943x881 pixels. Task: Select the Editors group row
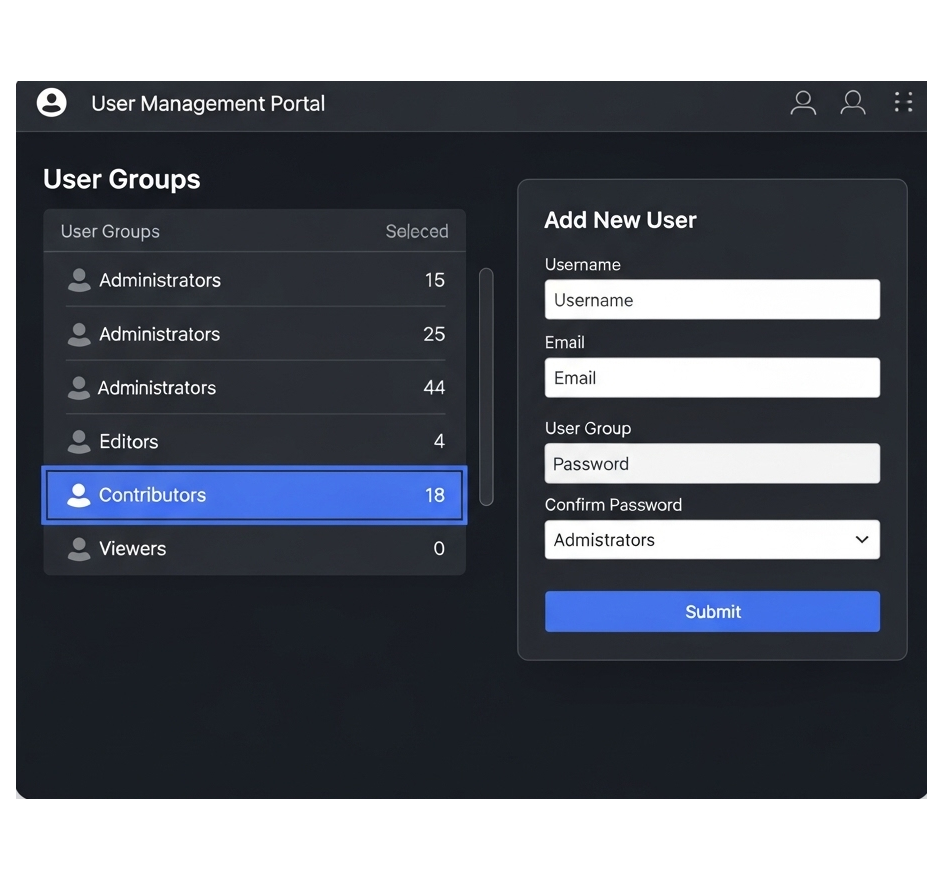(x=255, y=441)
